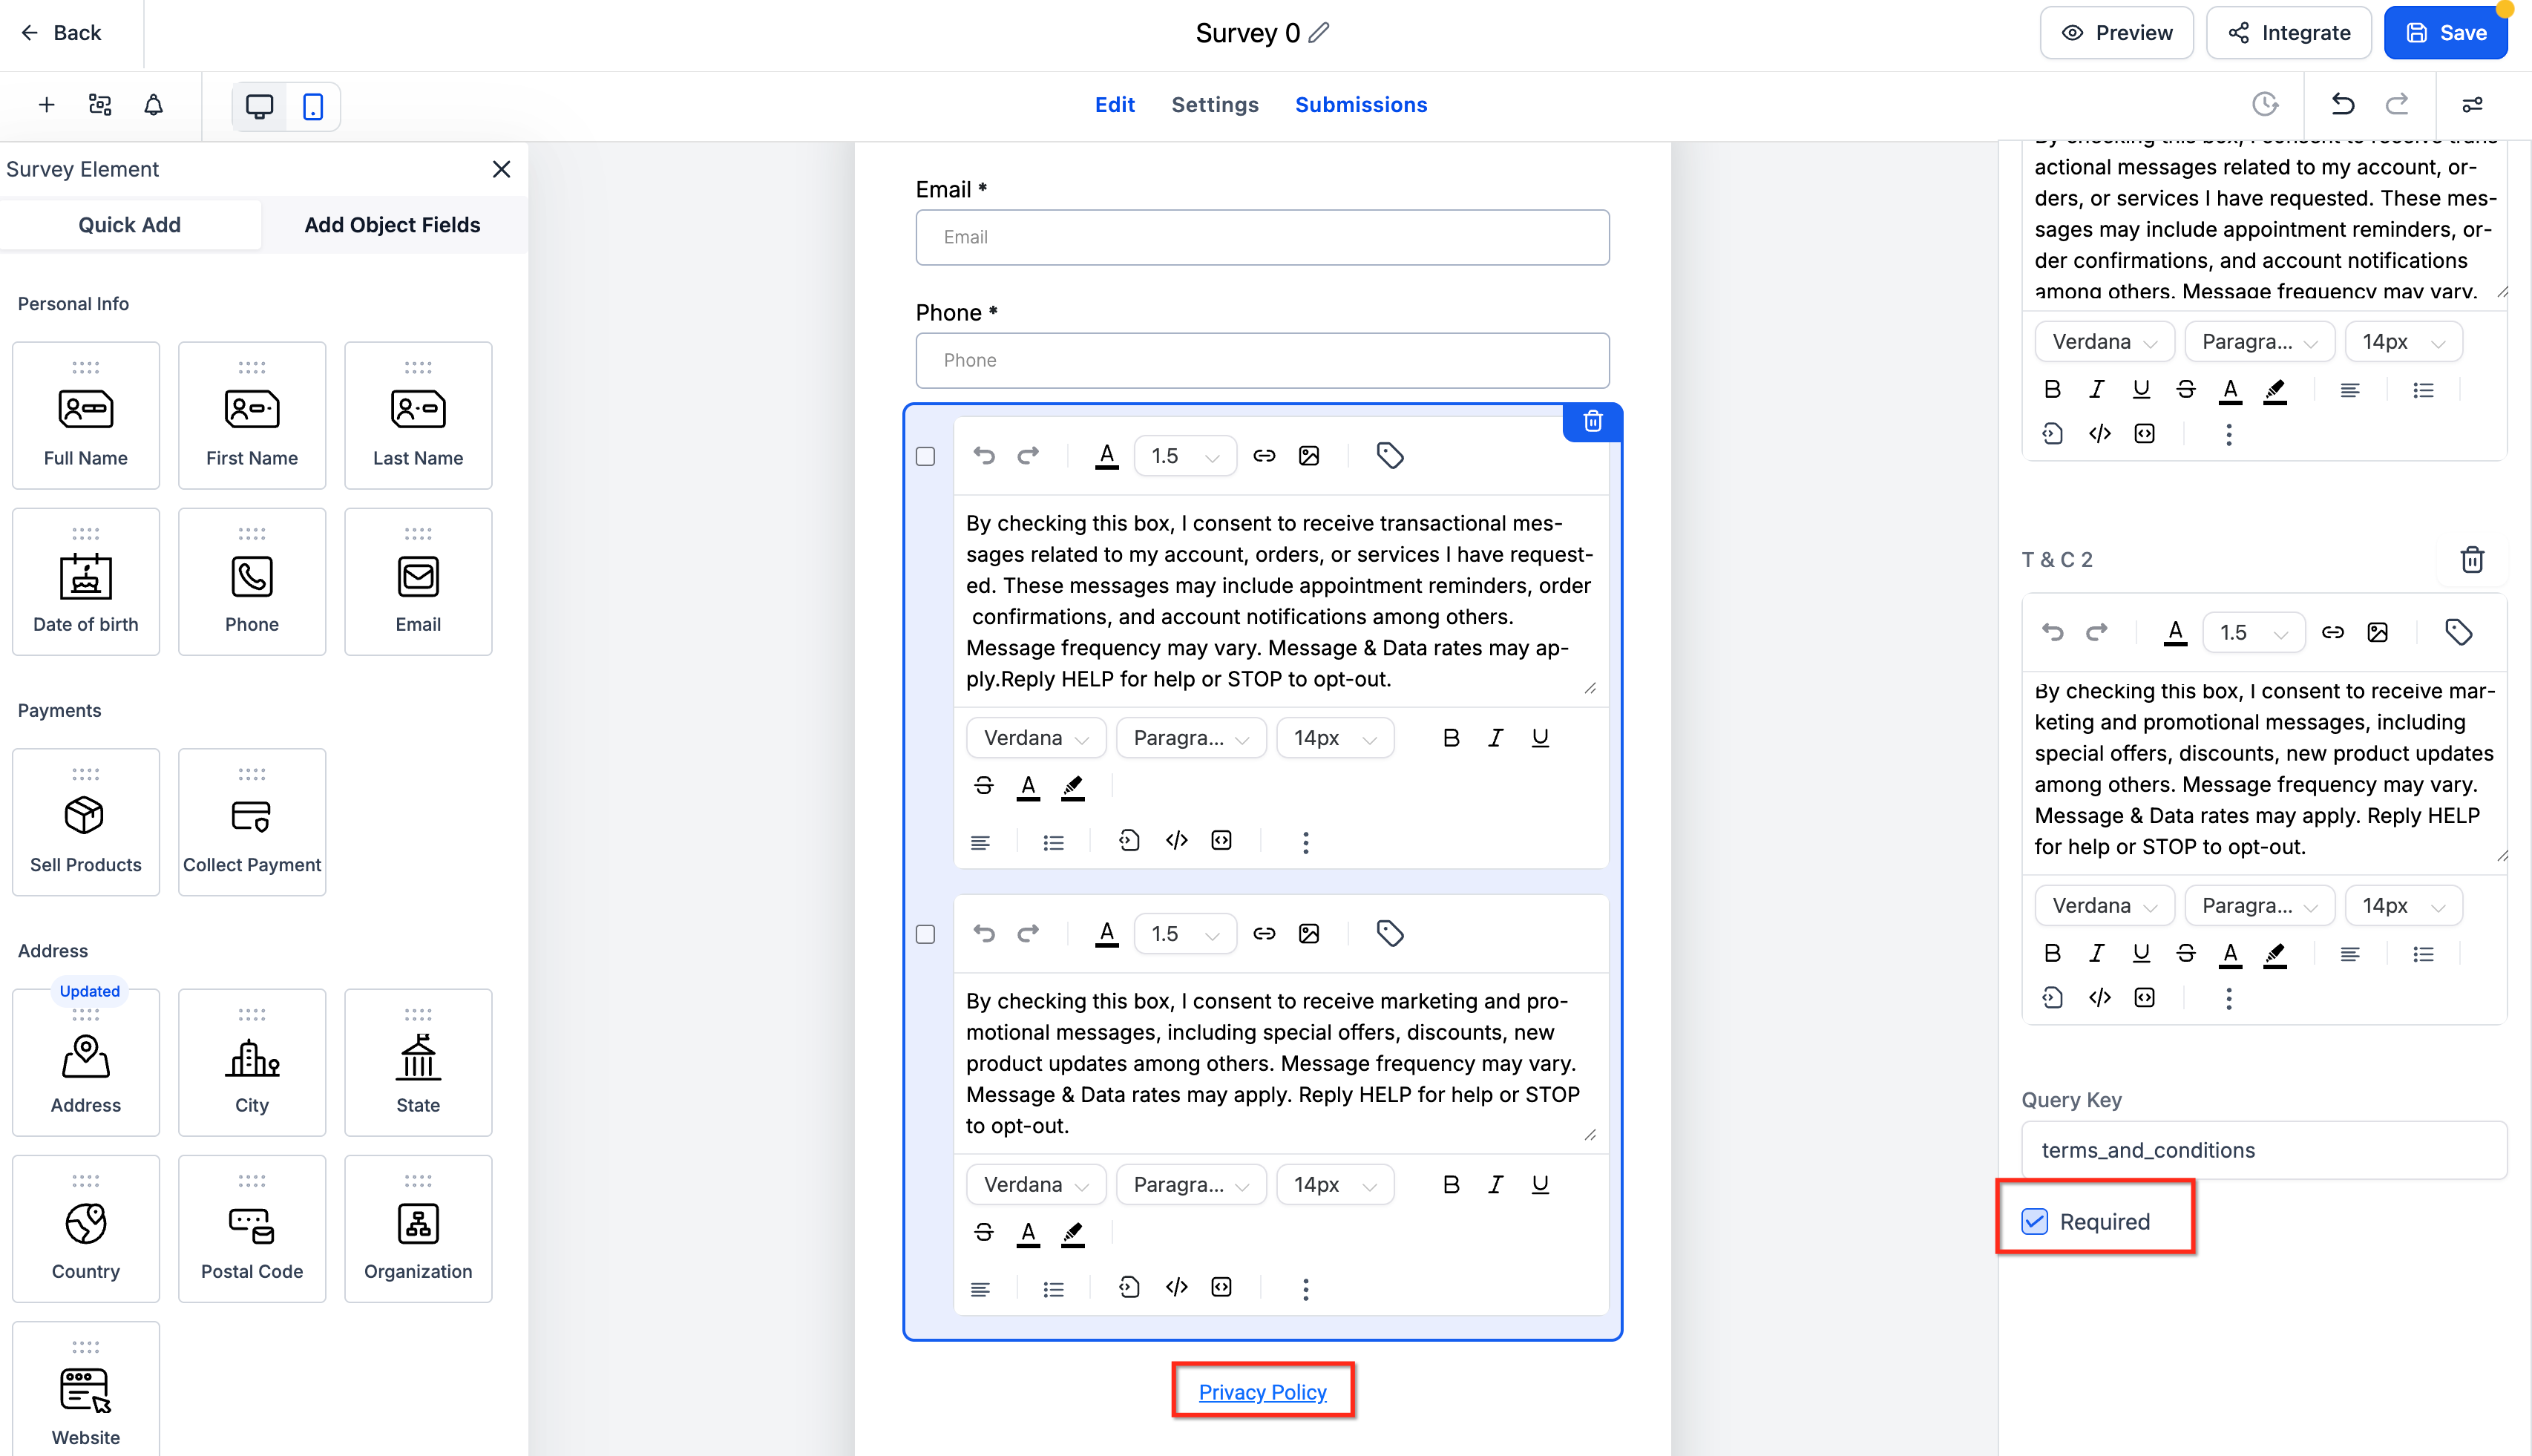Tick the transactional messages consent checkbox

[x=926, y=457]
